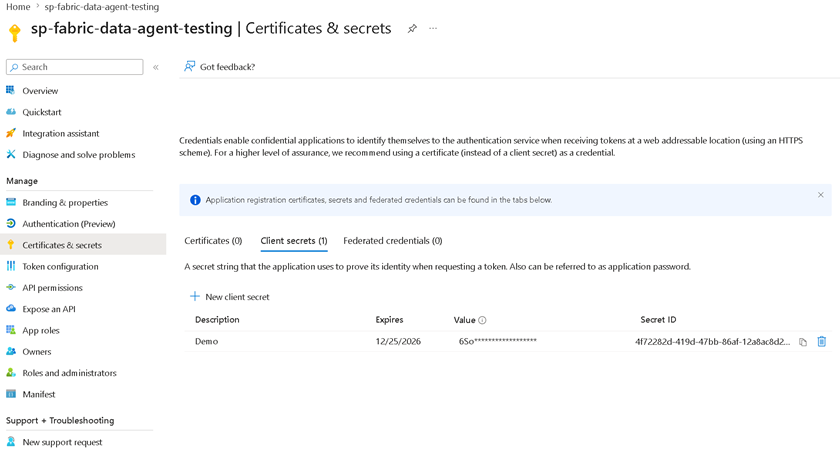Image resolution: width=840 pixels, height=453 pixels.
Task: Click the Roles and administrators icon
Action: tap(11, 373)
